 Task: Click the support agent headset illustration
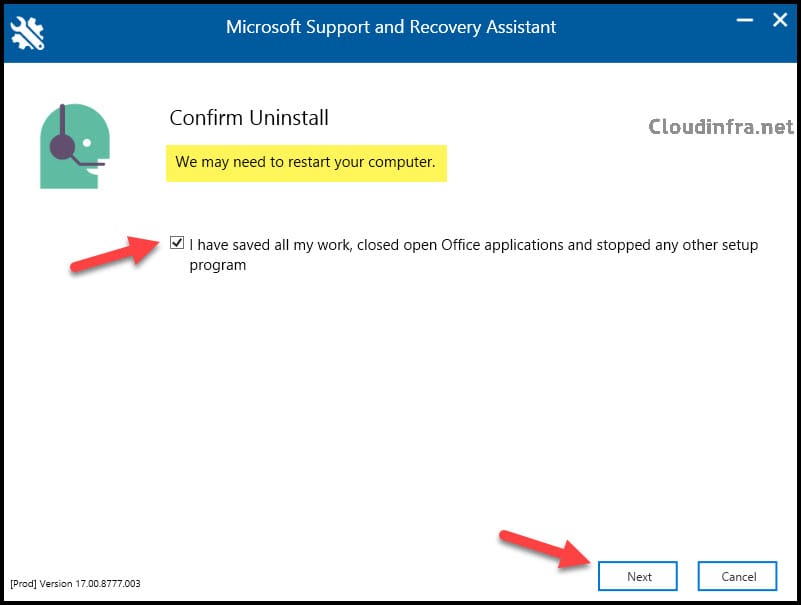coord(75,146)
